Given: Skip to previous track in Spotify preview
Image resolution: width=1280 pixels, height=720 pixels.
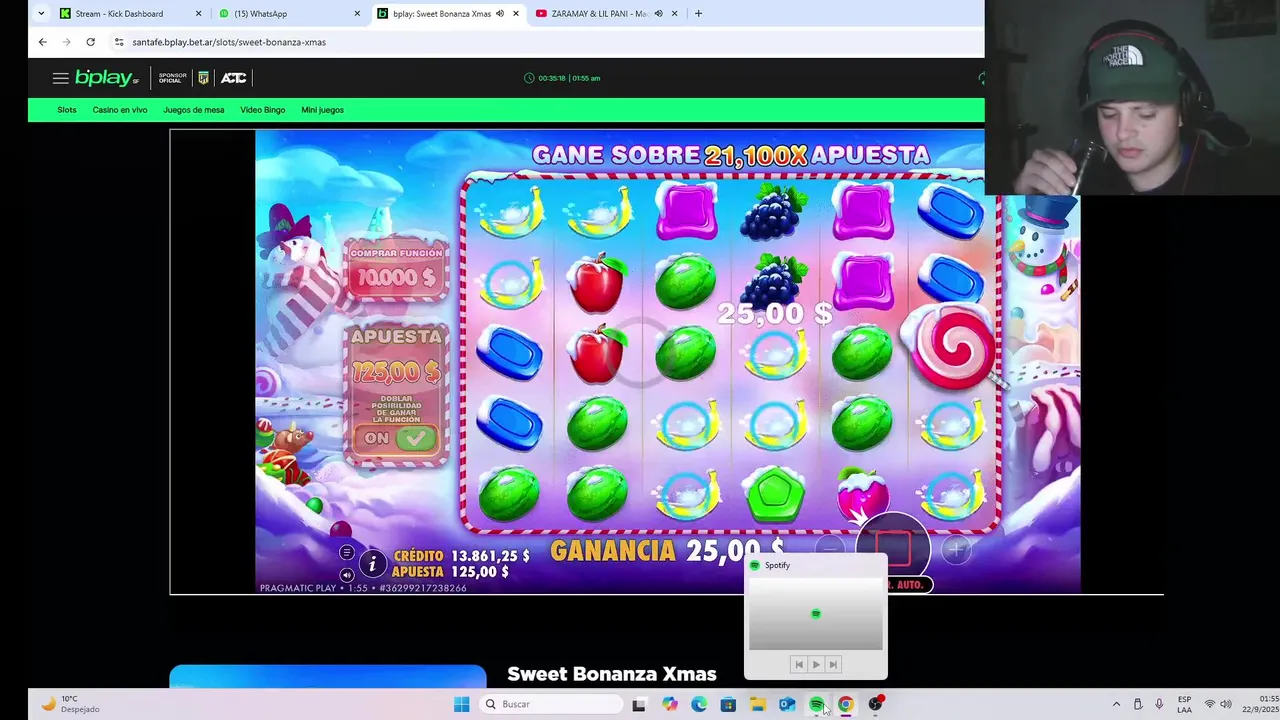Looking at the screenshot, I should (798, 664).
